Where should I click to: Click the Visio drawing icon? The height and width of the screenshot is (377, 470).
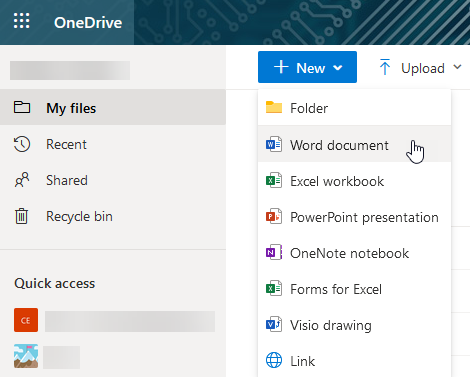tap(274, 324)
